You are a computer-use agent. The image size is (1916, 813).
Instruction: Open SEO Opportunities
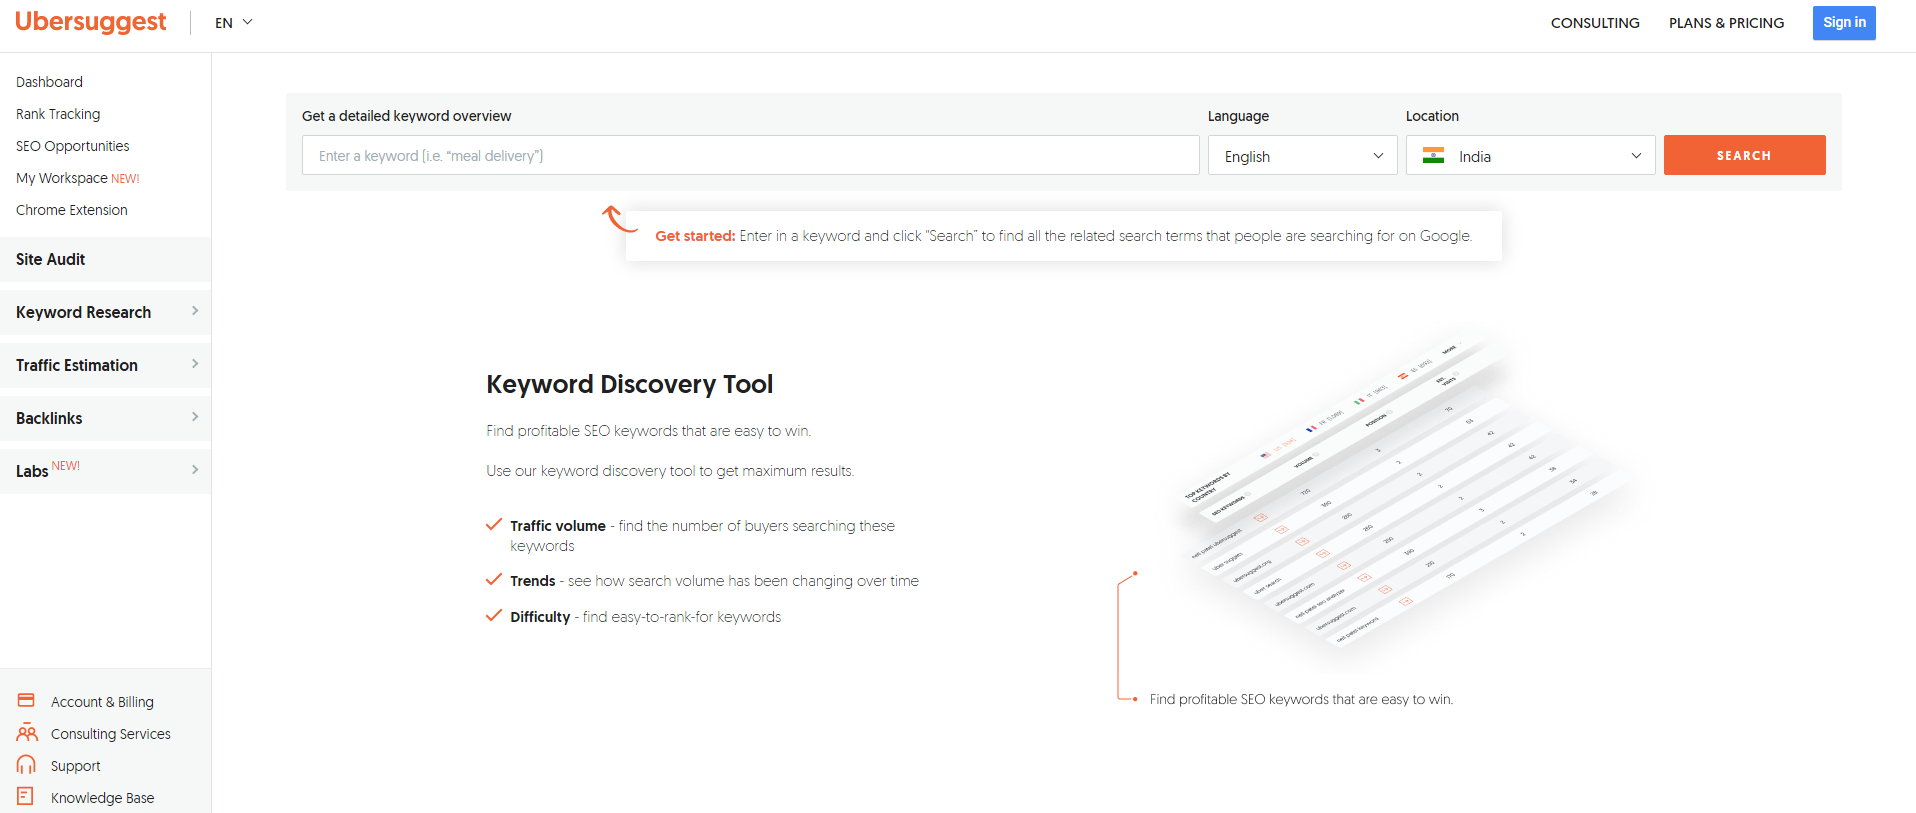(72, 146)
